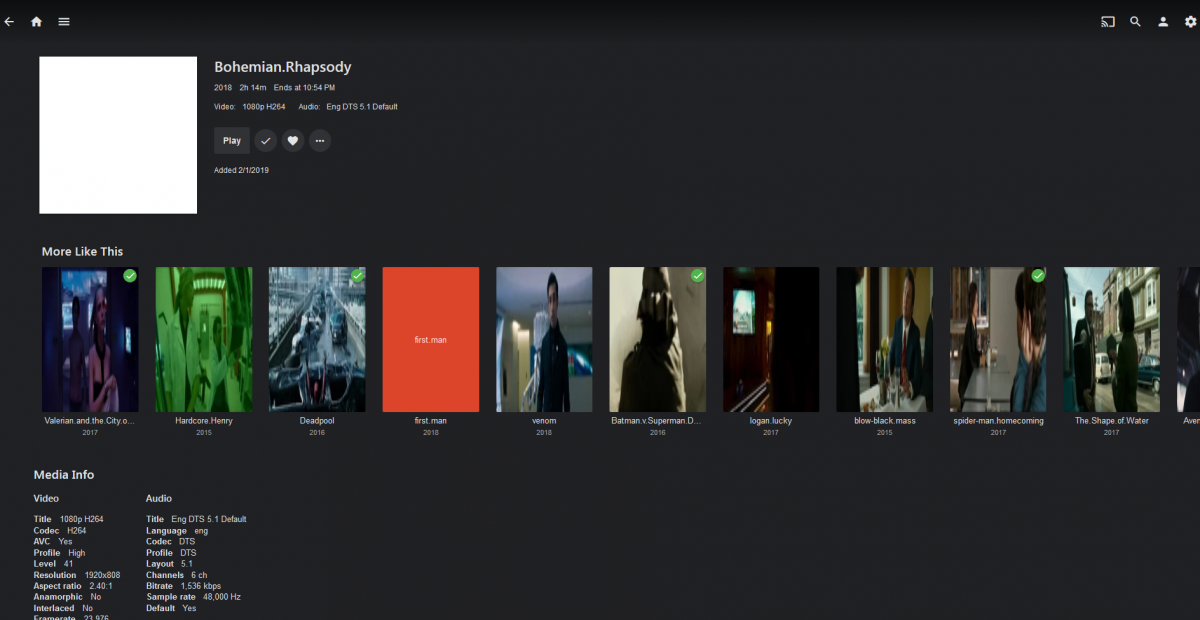Click the More Like This heading
Screen dimensions: 1200x620
click(x=83, y=252)
